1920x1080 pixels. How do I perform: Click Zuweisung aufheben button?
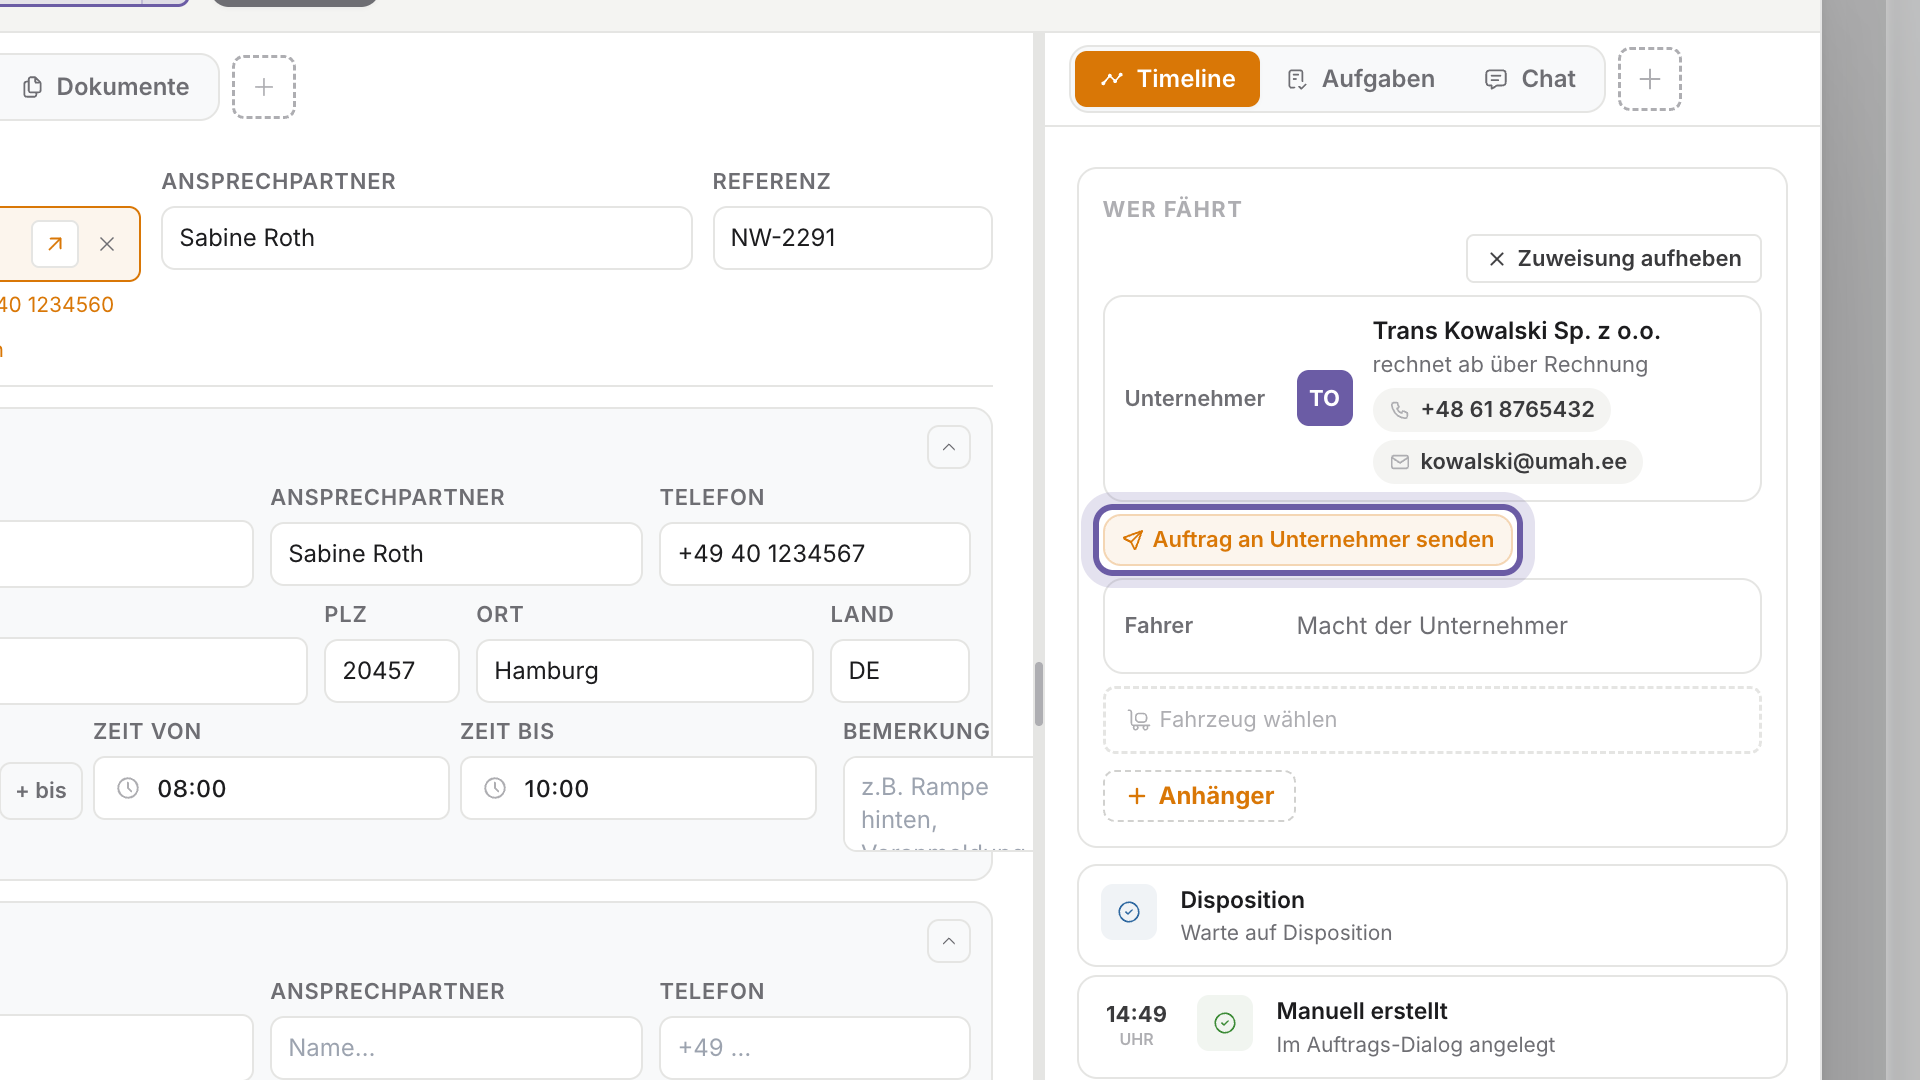(1614, 259)
